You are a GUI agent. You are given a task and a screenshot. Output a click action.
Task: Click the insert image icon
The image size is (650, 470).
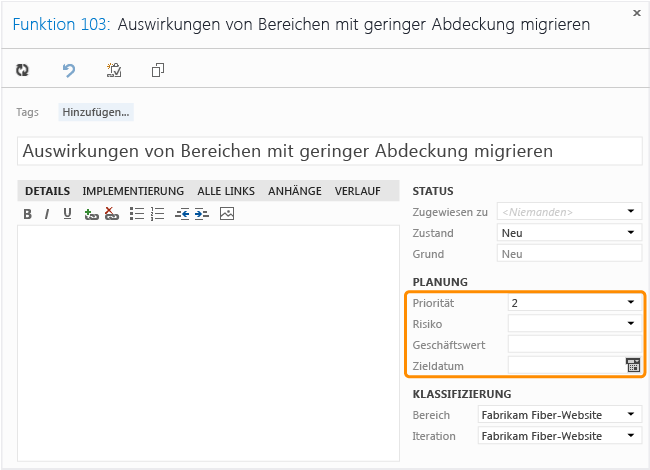pyautogui.click(x=227, y=214)
